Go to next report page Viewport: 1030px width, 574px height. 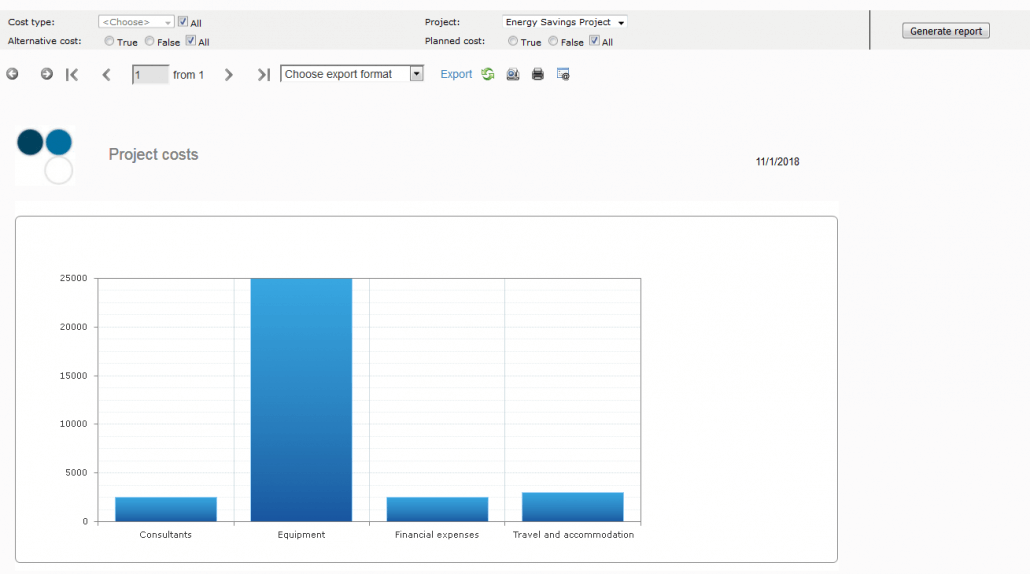pyautogui.click(x=229, y=74)
